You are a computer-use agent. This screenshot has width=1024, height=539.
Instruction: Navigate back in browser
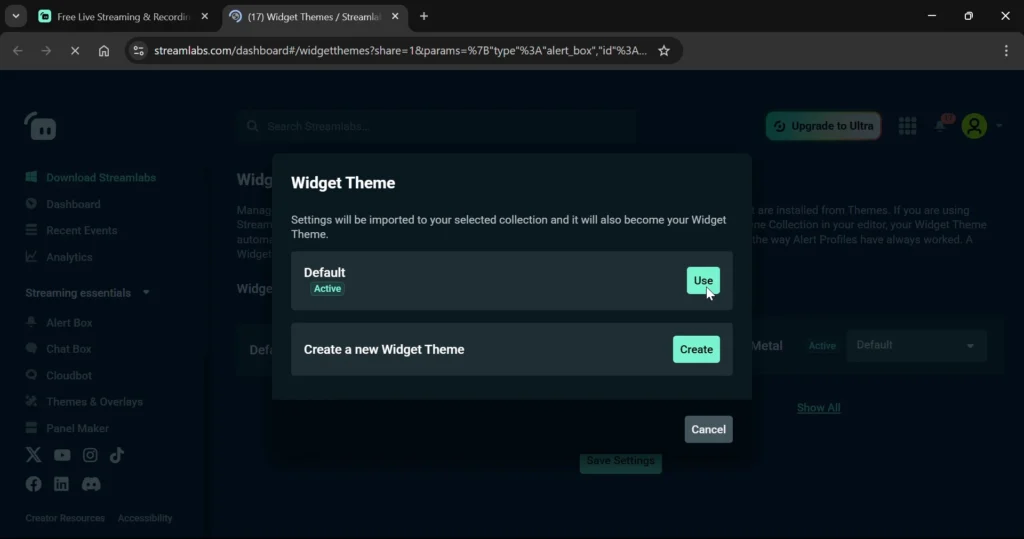click(x=18, y=51)
